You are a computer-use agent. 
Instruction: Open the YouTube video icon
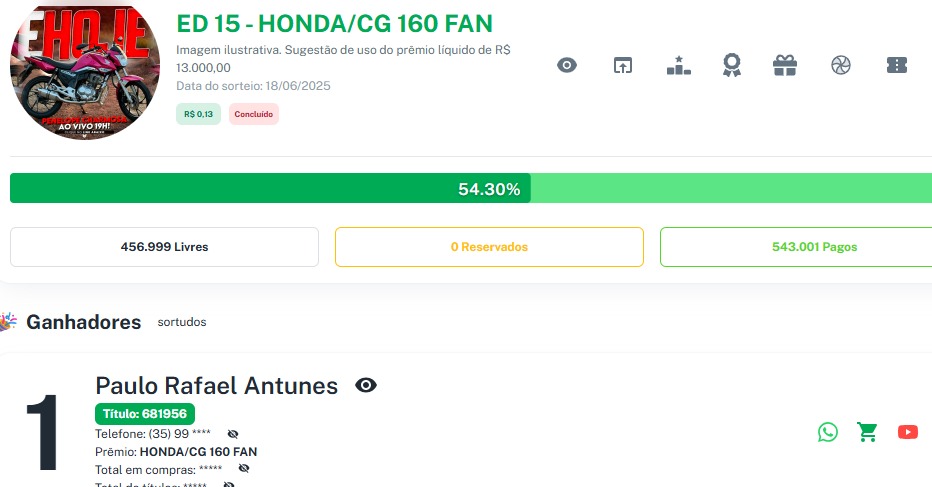[907, 432]
